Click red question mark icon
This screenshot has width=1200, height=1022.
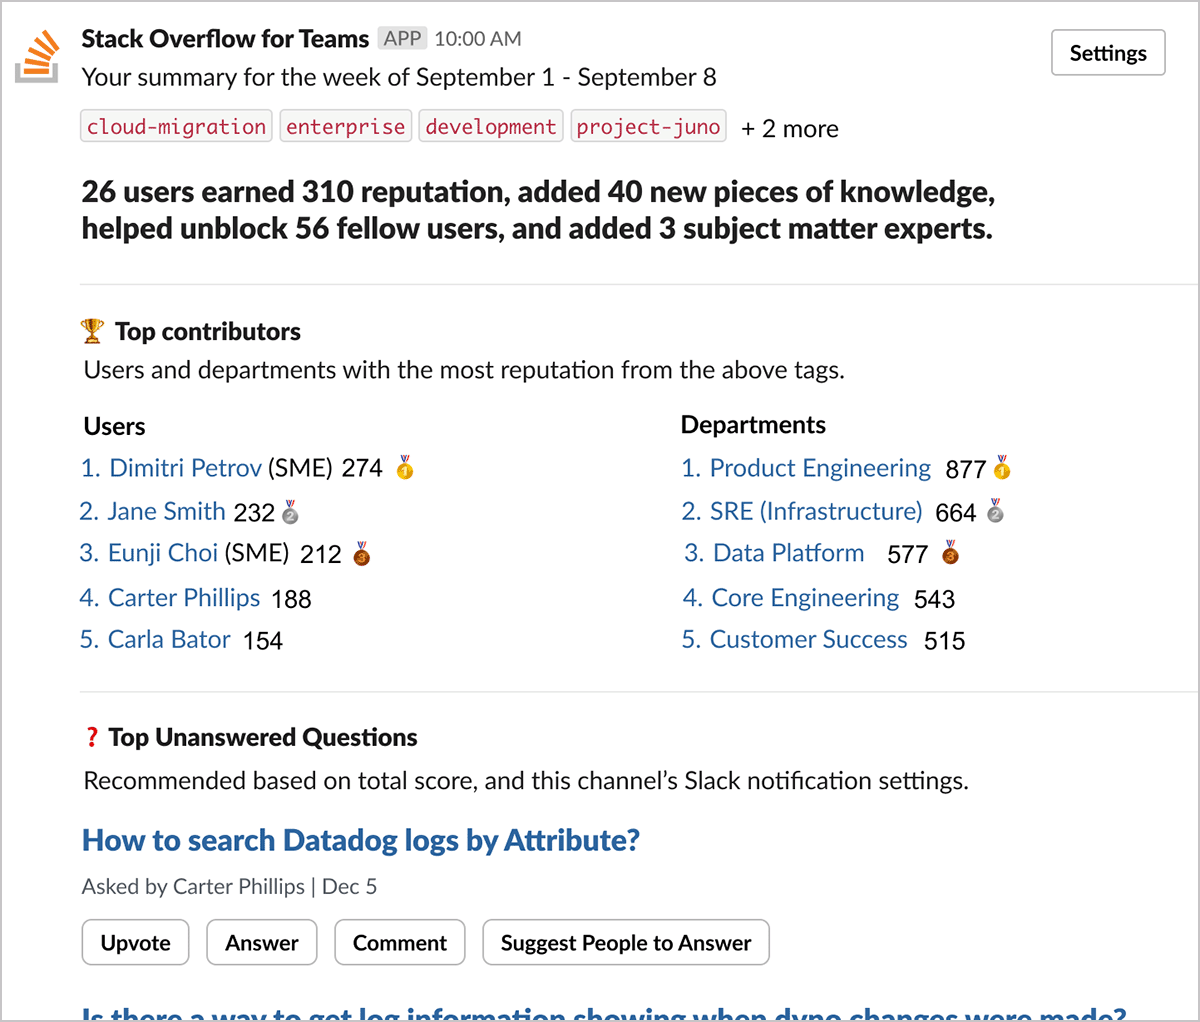tap(92, 738)
